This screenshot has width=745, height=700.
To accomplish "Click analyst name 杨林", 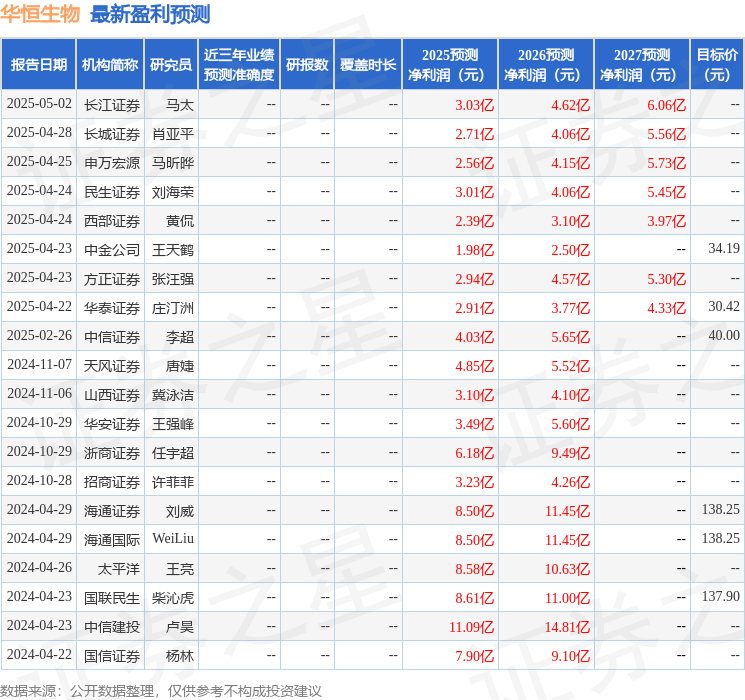I will coord(180,656).
